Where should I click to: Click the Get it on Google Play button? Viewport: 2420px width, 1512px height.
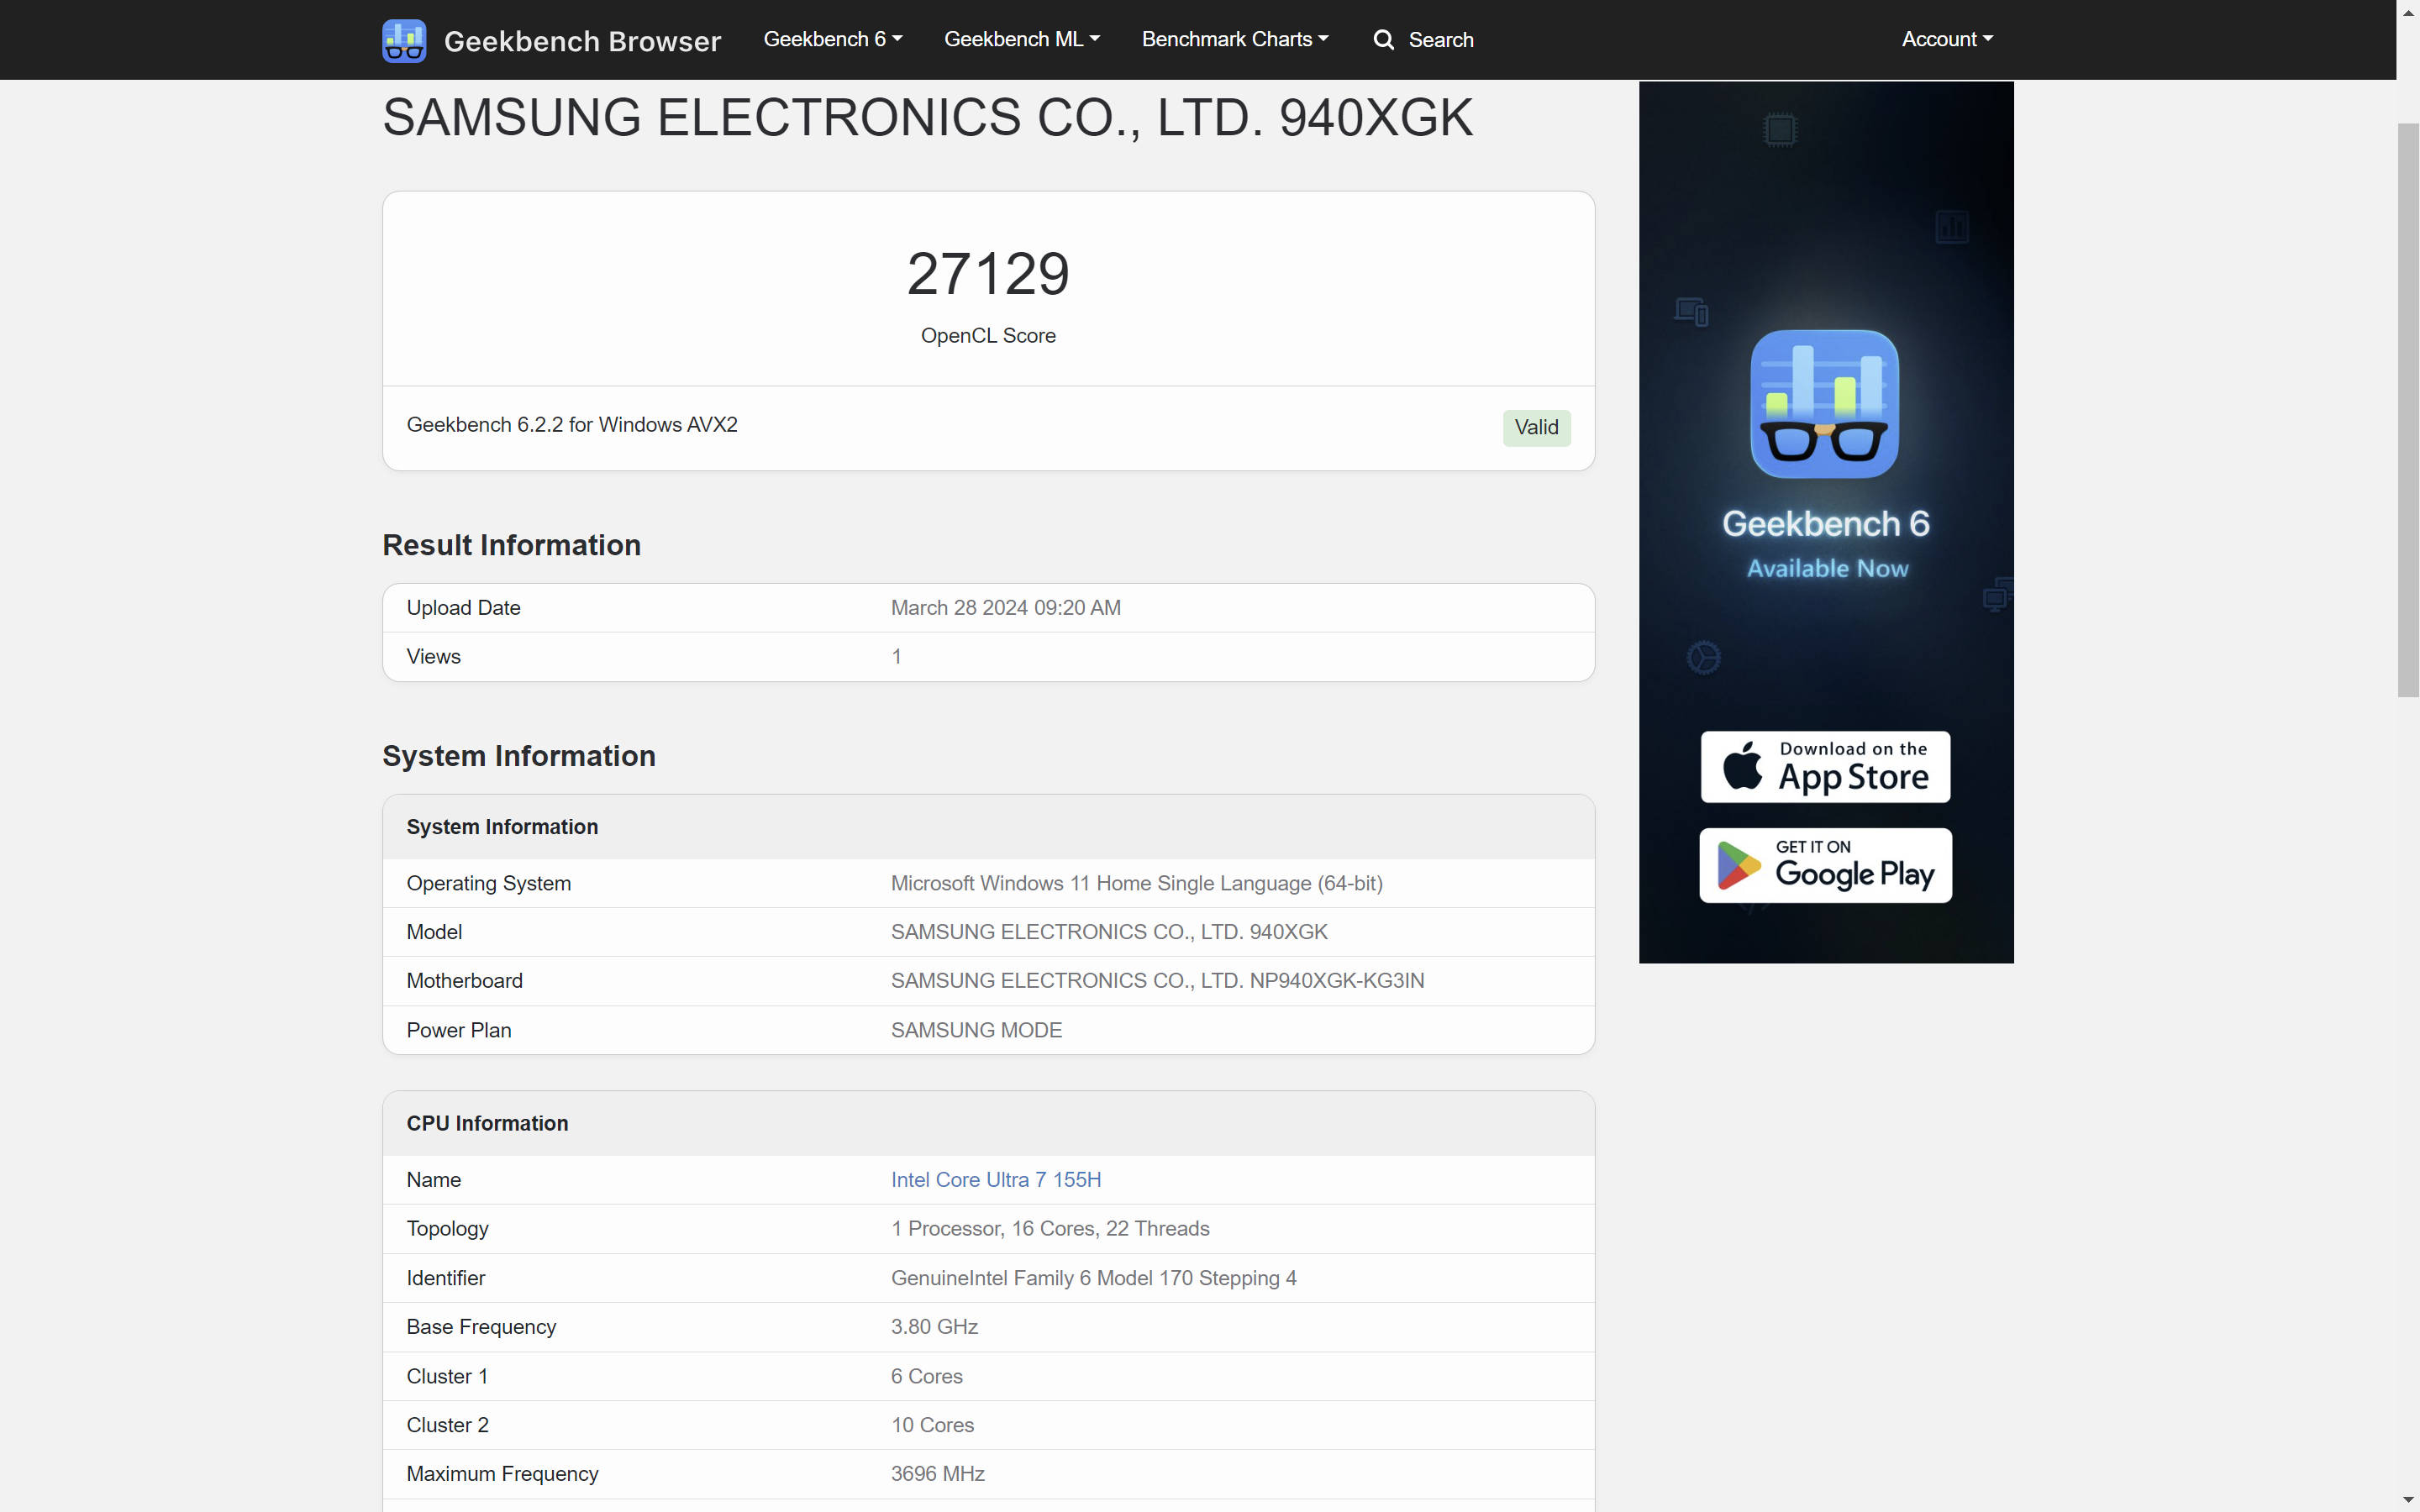coord(1825,865)
